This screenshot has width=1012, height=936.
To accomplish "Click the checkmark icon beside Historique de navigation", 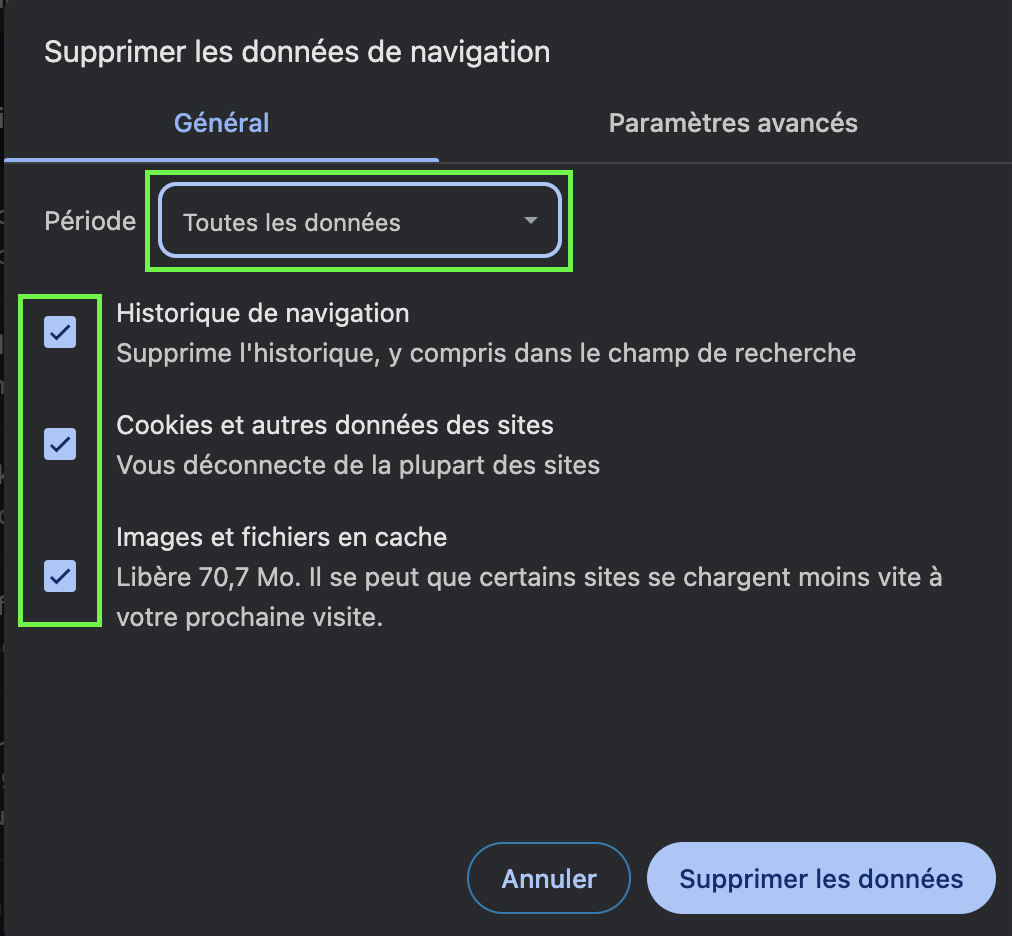I will point(61,333).
